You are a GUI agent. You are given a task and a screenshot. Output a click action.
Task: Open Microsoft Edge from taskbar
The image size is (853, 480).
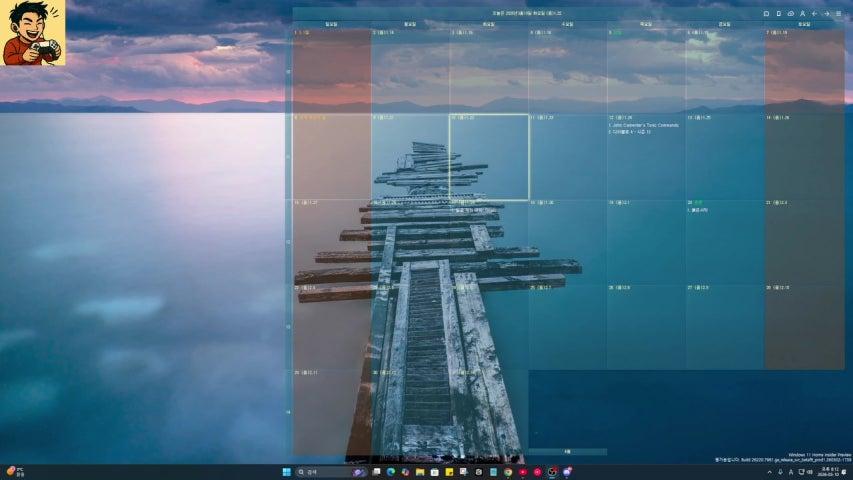click(391, 472)
